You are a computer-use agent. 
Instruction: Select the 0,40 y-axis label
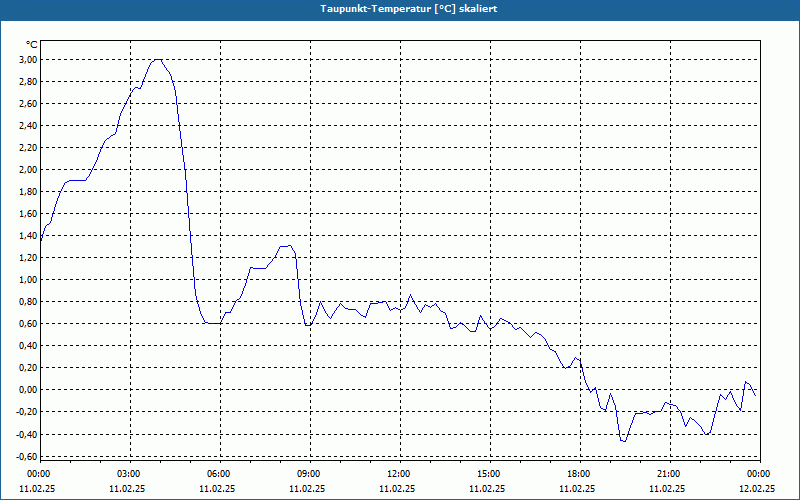[28, 345]
